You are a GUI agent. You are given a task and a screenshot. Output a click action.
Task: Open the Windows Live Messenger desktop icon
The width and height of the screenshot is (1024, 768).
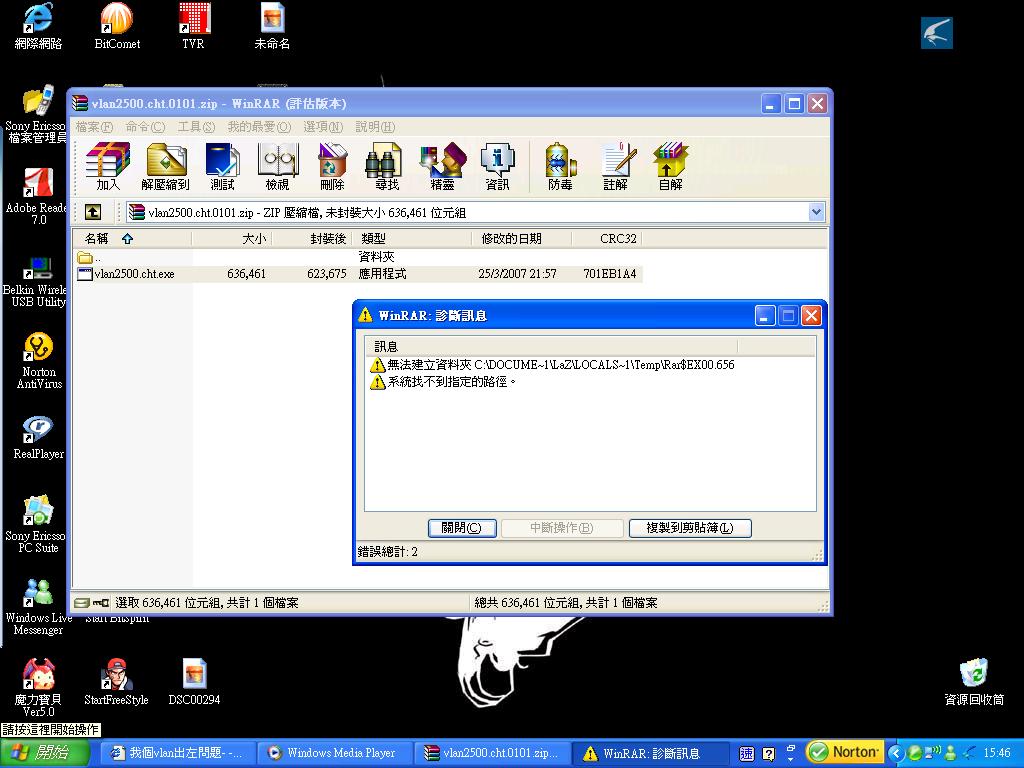(38, 607)
